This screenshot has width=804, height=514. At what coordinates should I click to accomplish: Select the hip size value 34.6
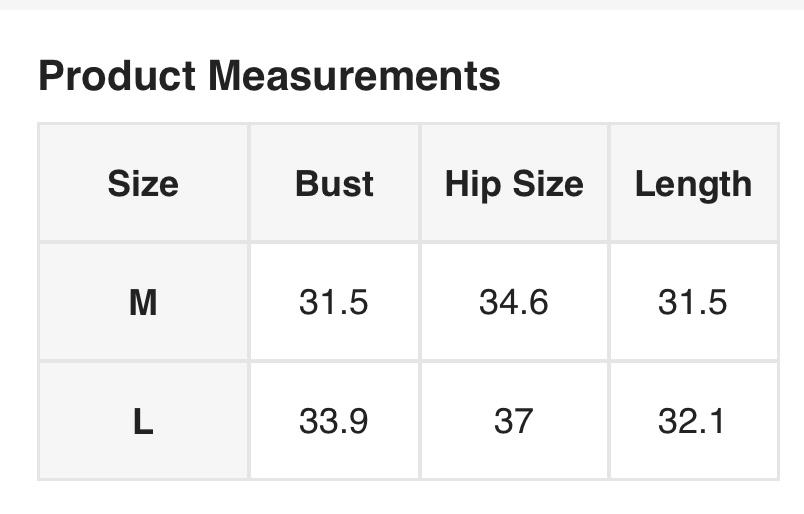[x=514, y=302]
